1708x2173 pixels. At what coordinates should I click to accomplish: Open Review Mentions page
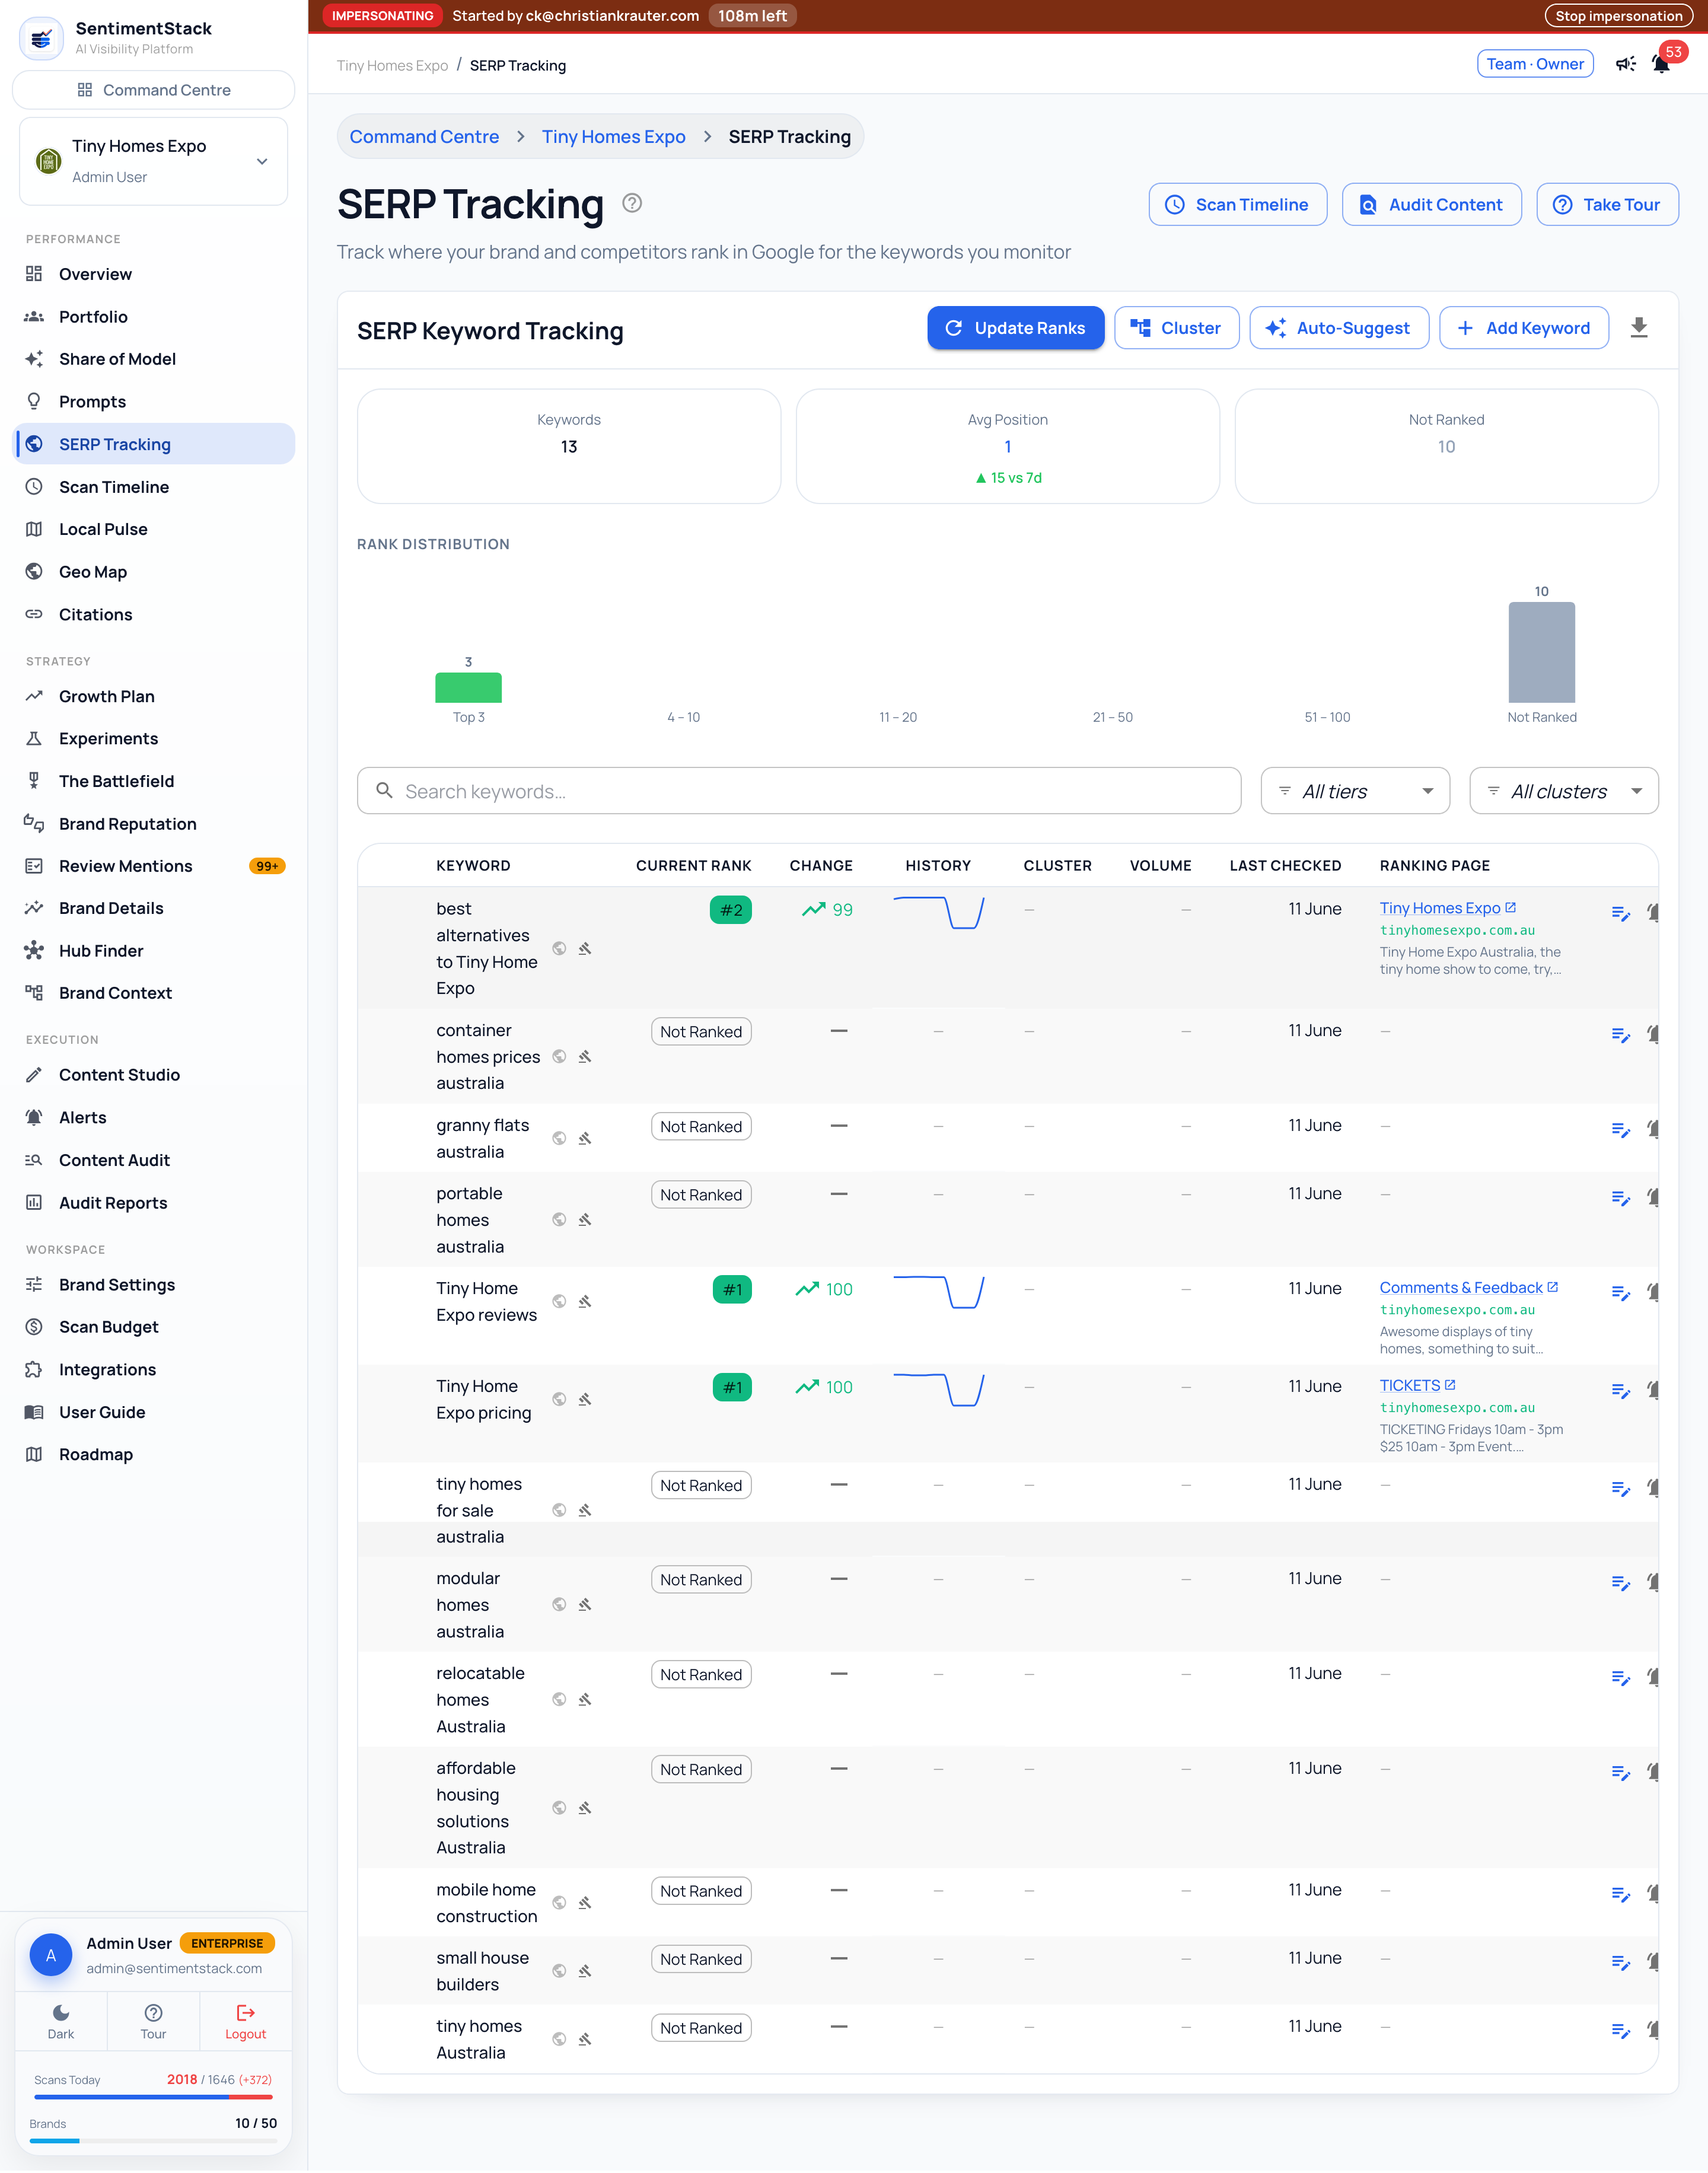click(153, 866)
